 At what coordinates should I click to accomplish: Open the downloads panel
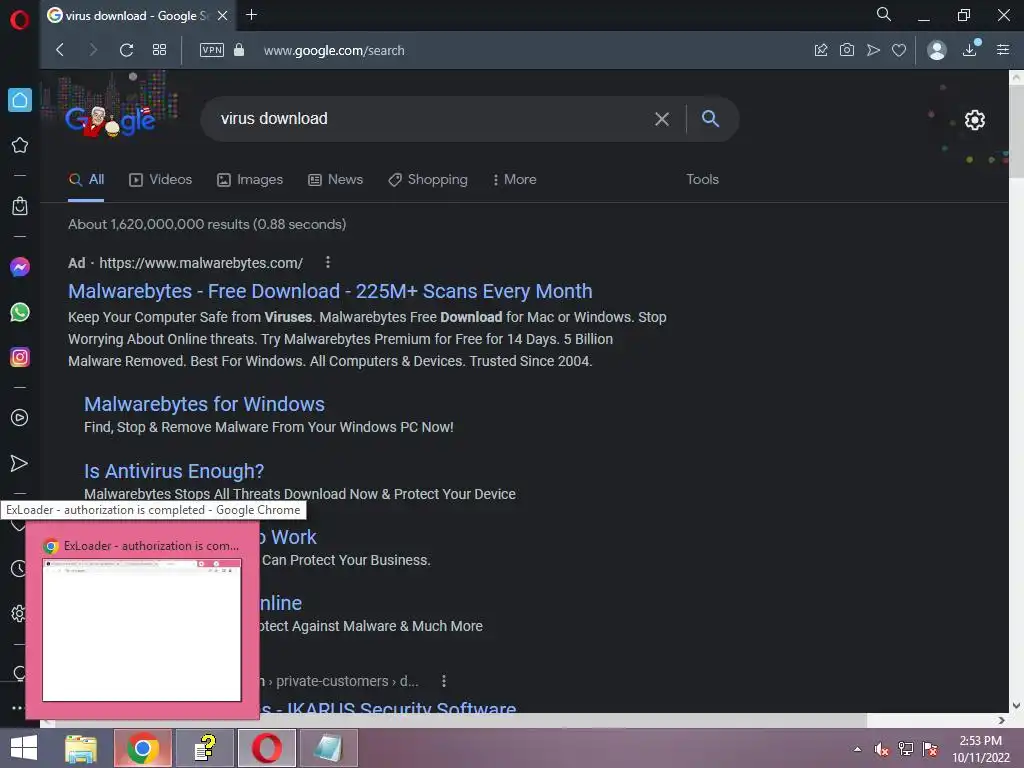[x=970, y=50]
